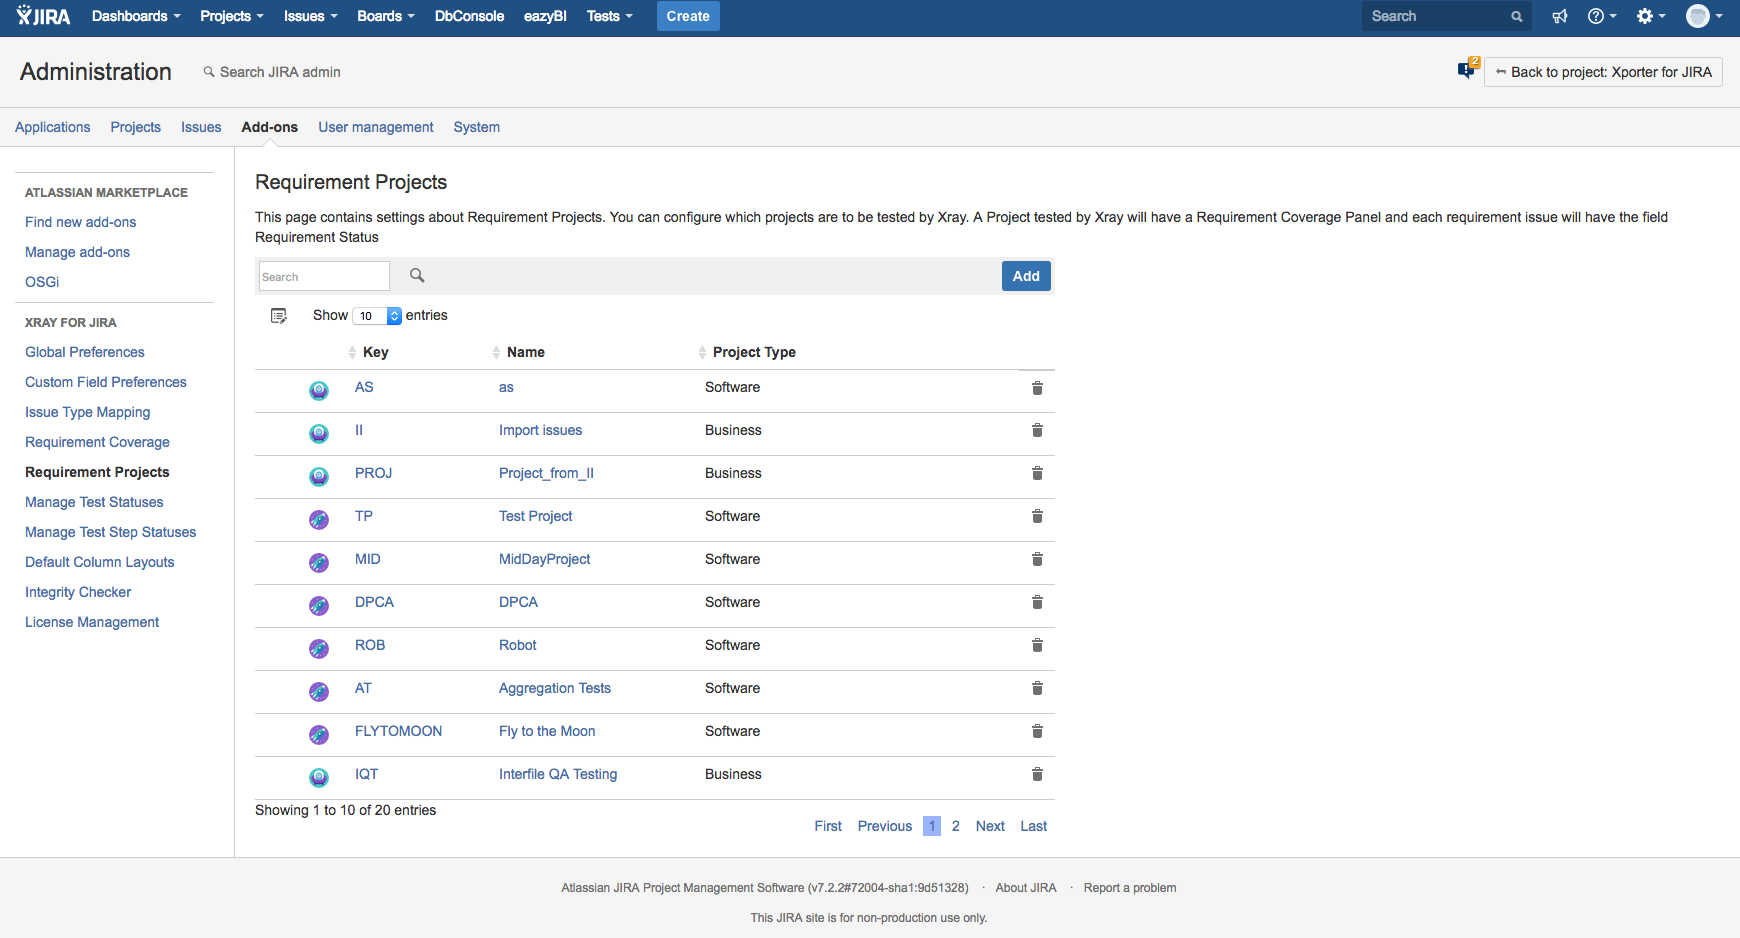1740x938 pixels.
Task: Click the FLYTOMOON project avatar icon
Action: pyautogui.click(x=319, y=735)
